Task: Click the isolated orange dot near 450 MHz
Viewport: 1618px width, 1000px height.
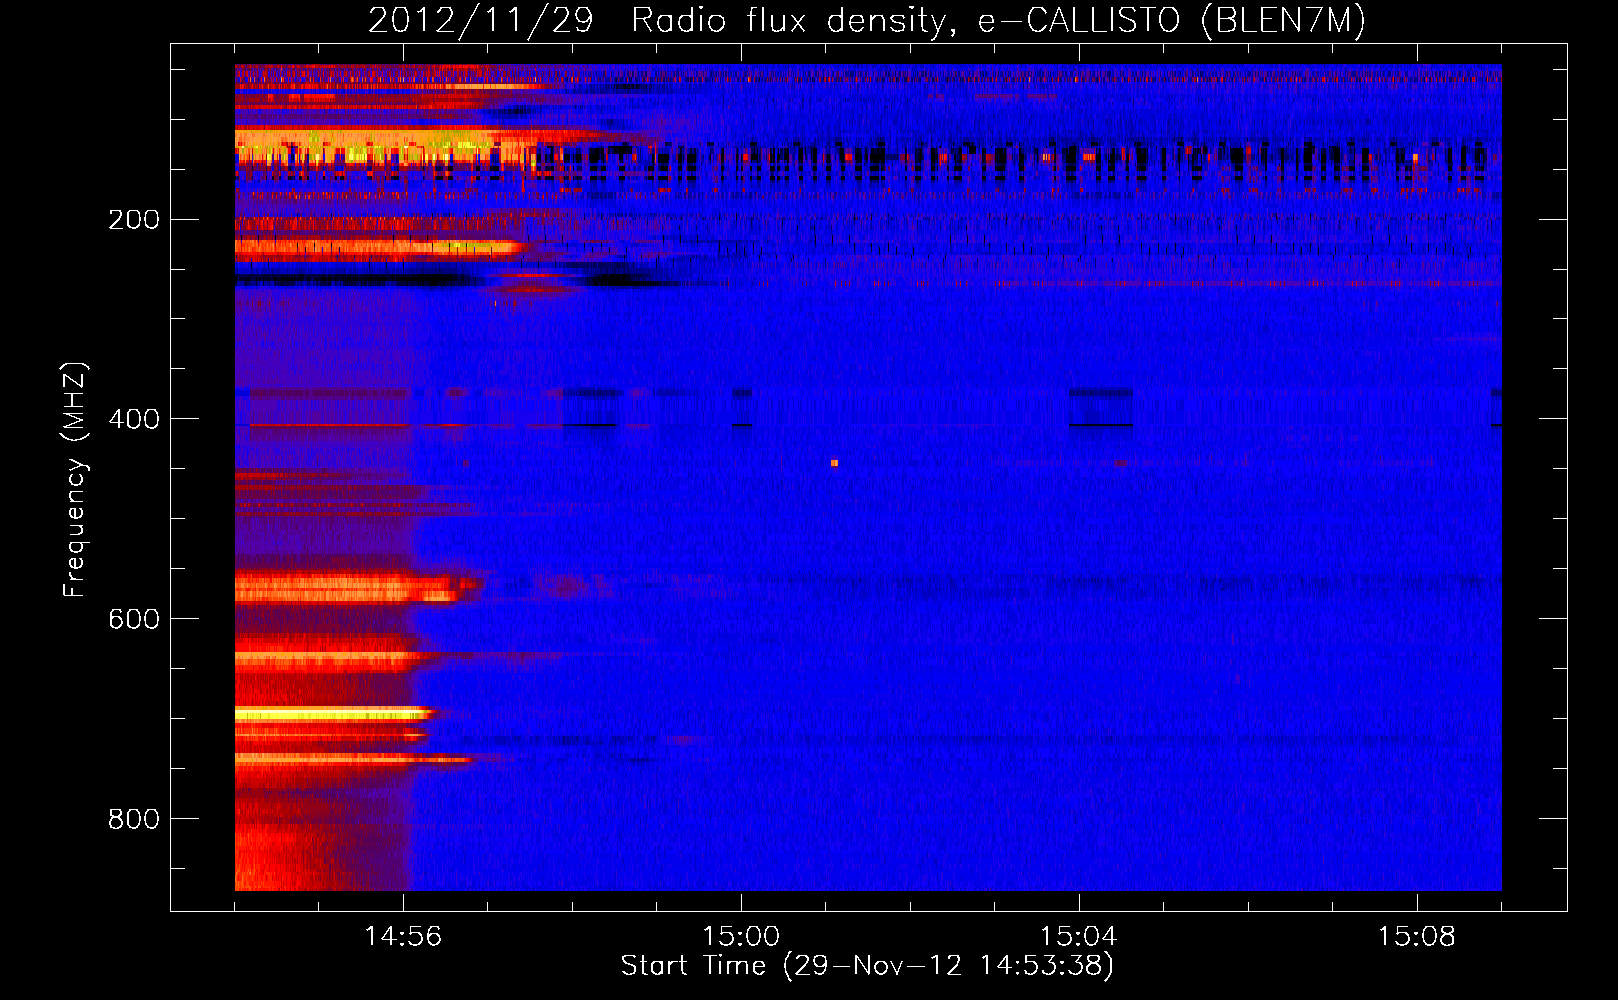Action: [834, 463]
